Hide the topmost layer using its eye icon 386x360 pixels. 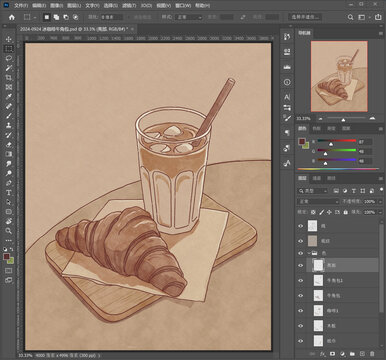pos(301,226)
